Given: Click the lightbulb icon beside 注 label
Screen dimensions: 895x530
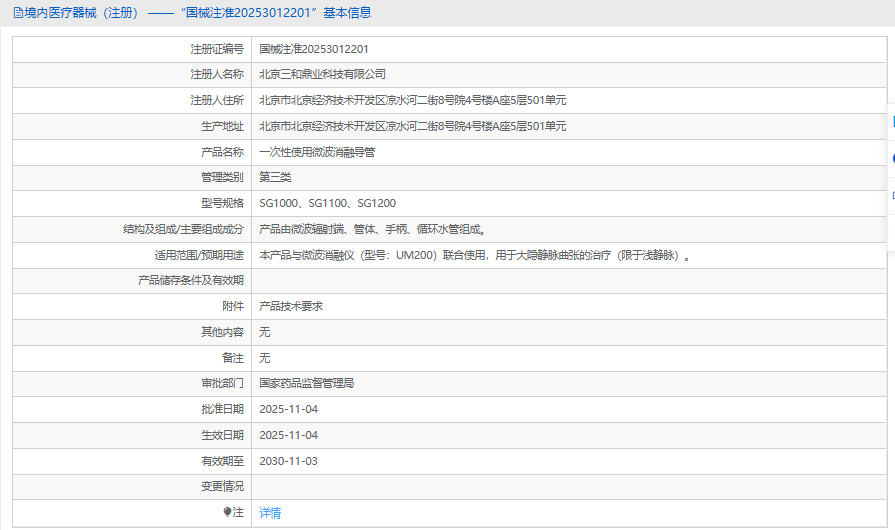Looking at the screenshot, I should [227, 512].
